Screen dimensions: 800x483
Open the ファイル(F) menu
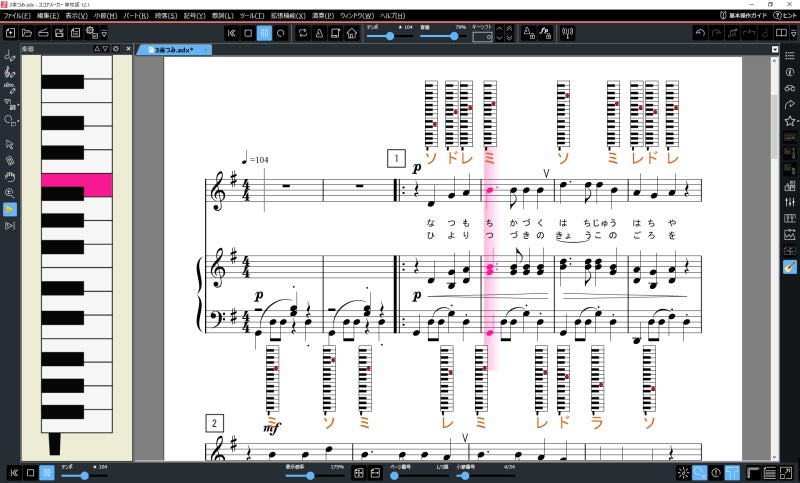coord(17,16)
